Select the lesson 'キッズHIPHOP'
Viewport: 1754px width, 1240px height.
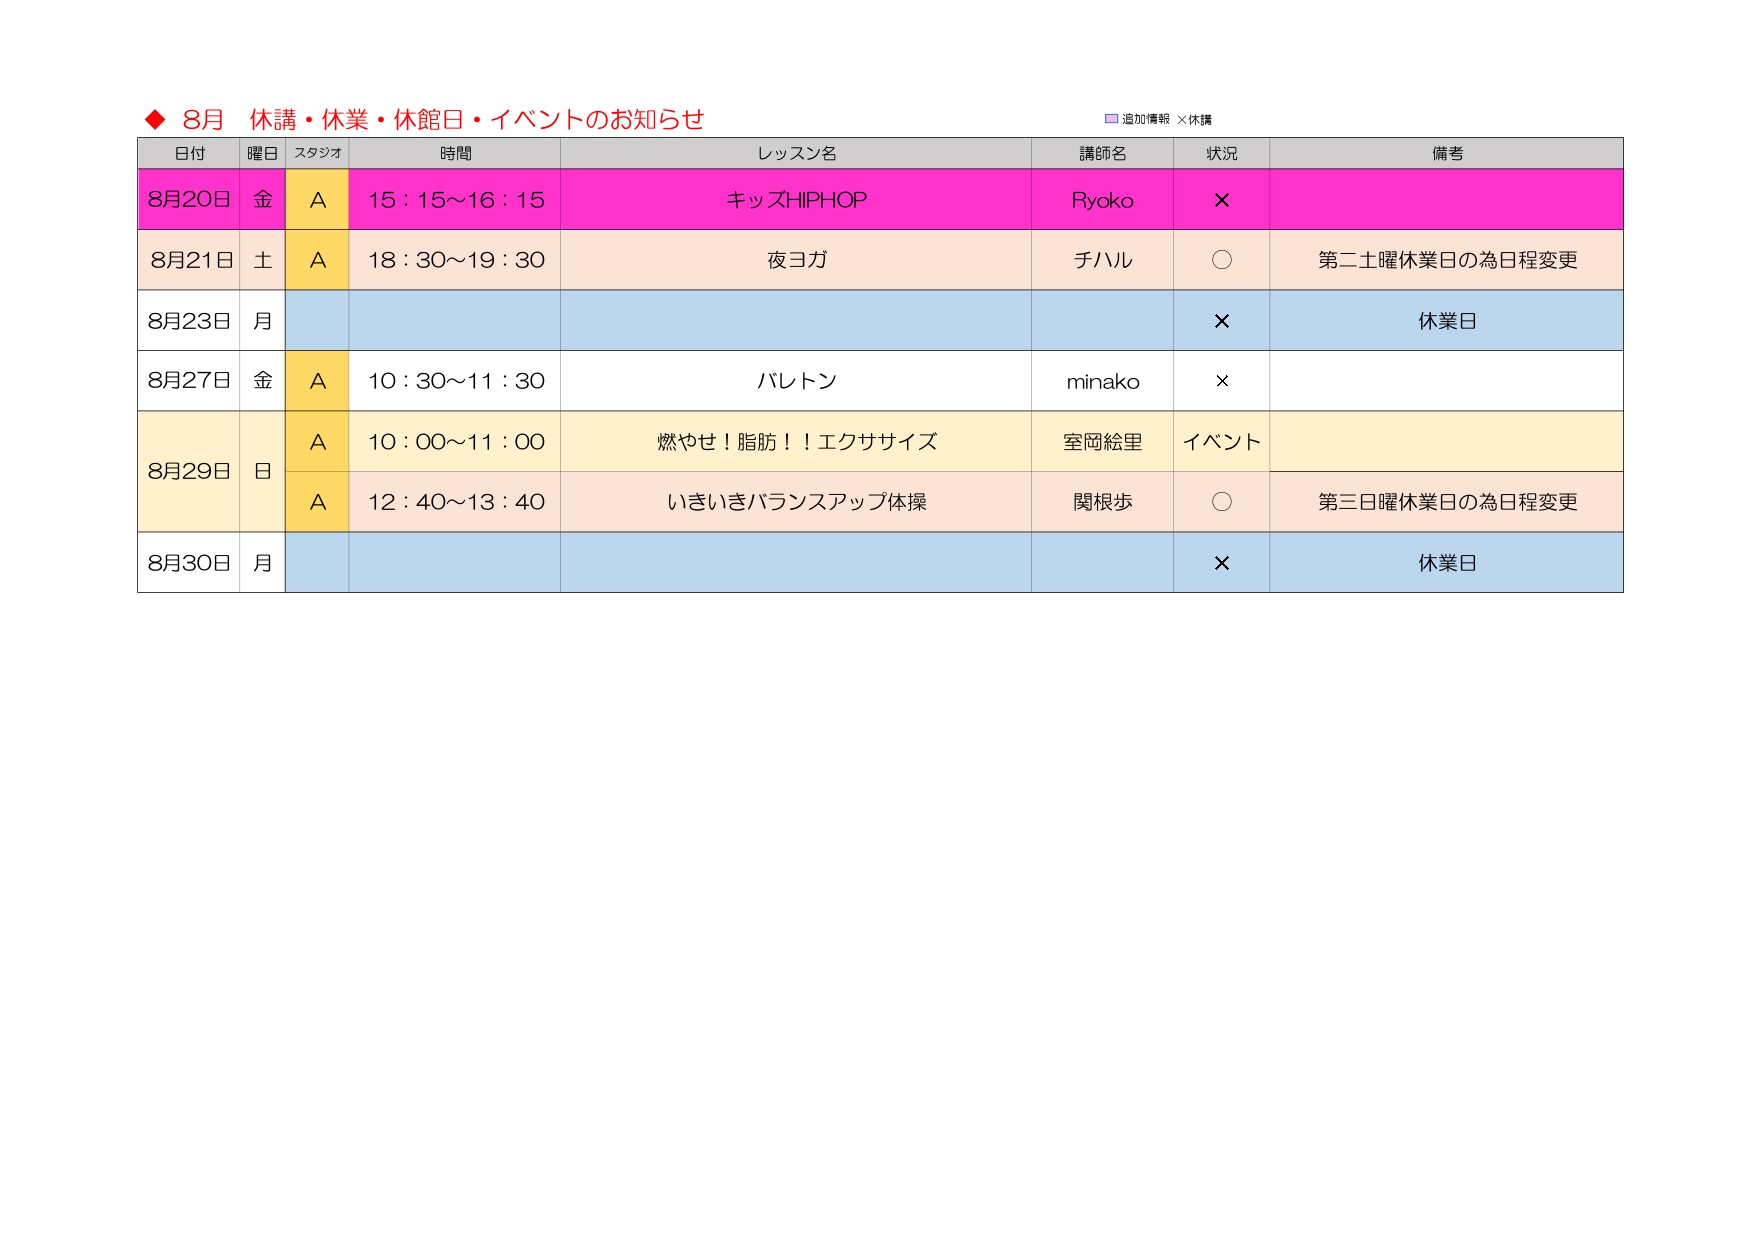[796, 200]
